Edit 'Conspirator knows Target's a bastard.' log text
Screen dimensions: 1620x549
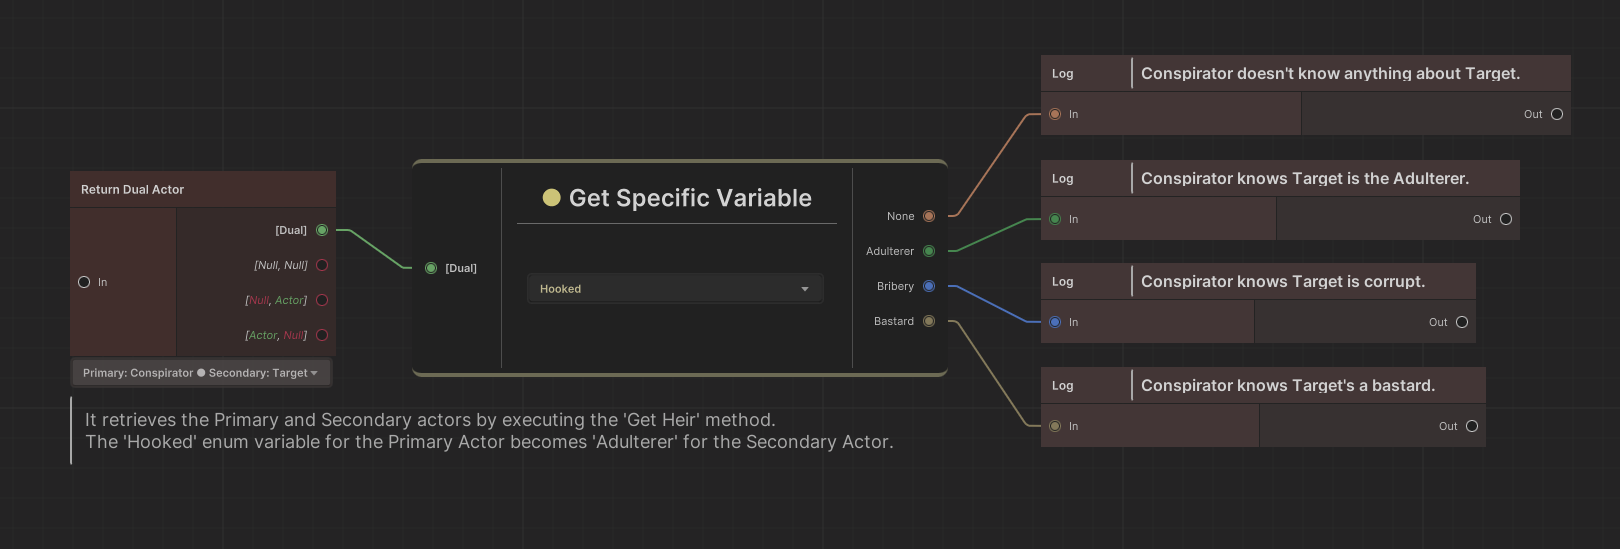coord(1288,385)
